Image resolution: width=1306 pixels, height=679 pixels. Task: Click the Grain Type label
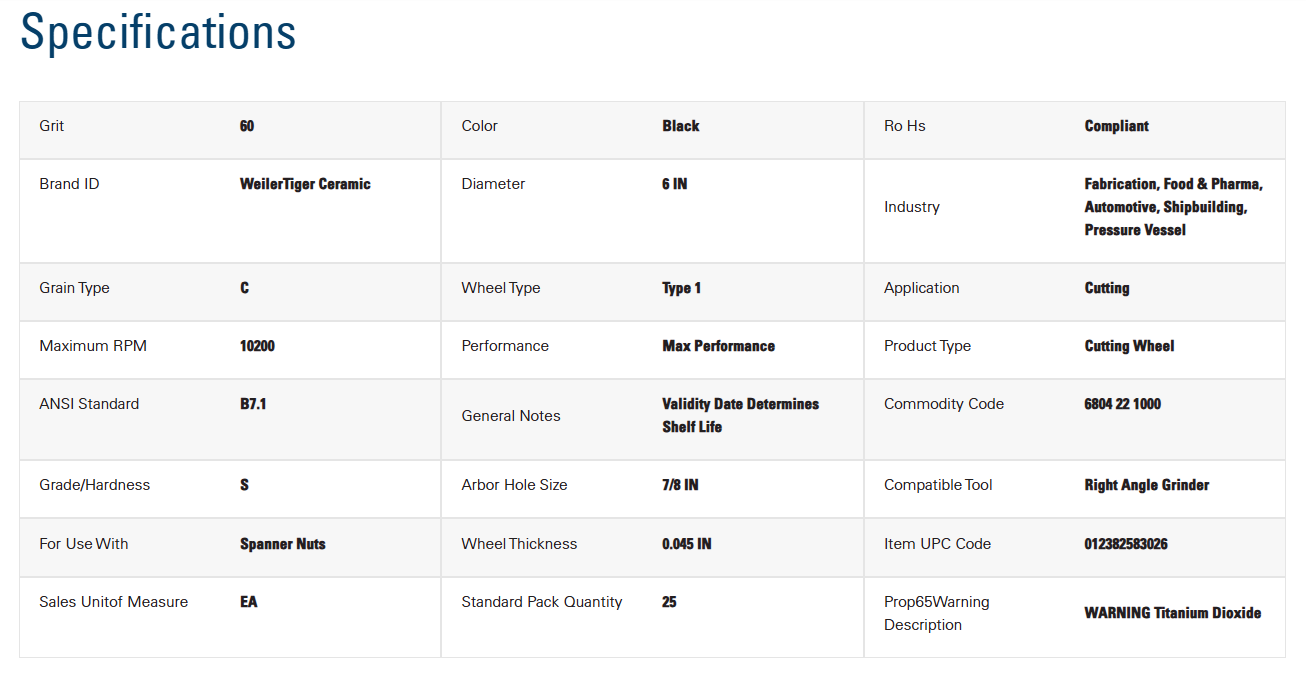pos(74,288)
